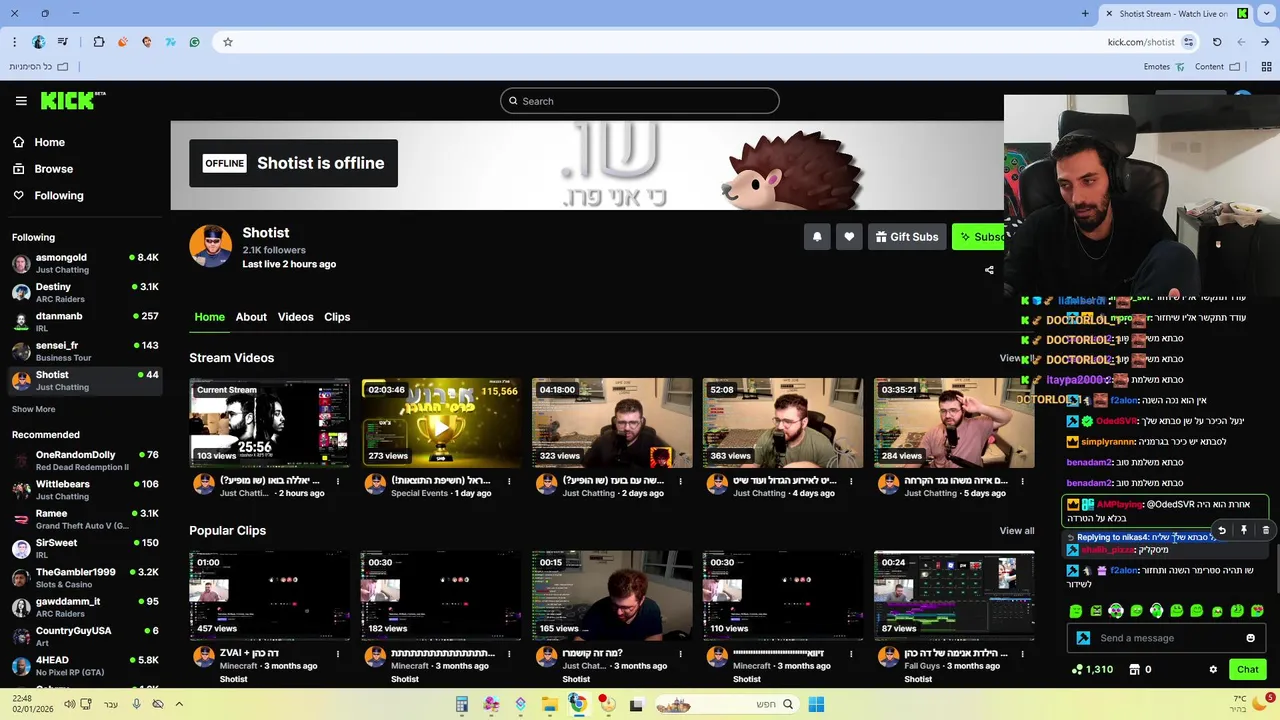The height and width of the screenshot is (720, 1280).
Task: Open options menu for the 103-views video
Action: coord(338,481)
